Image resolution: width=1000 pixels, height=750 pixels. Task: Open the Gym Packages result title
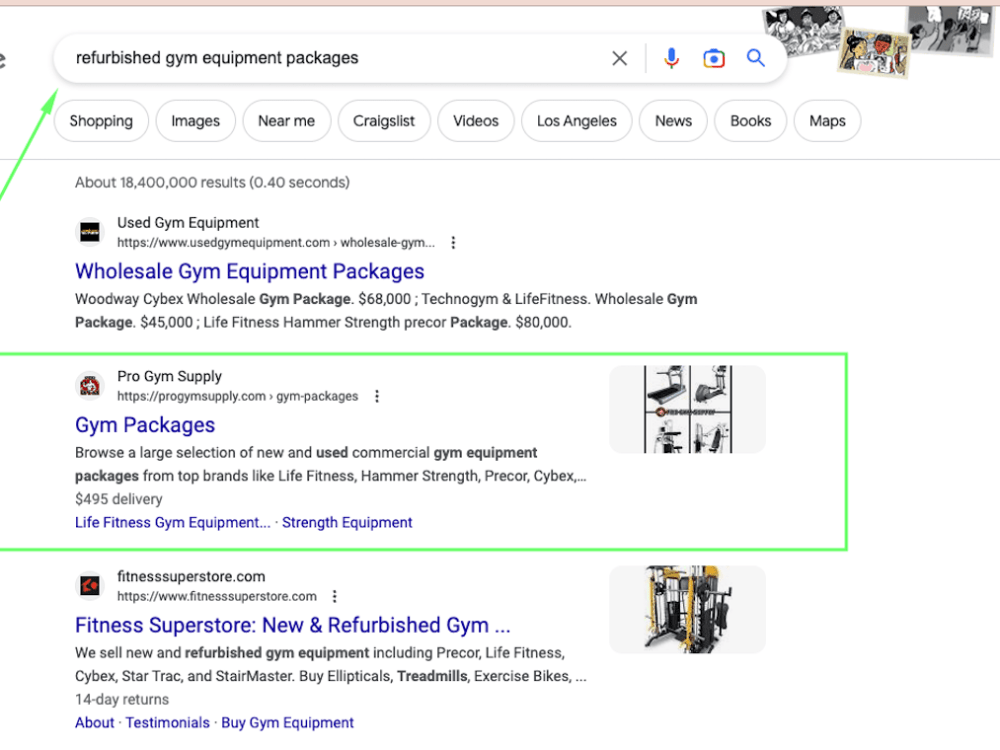coord(145,425)
